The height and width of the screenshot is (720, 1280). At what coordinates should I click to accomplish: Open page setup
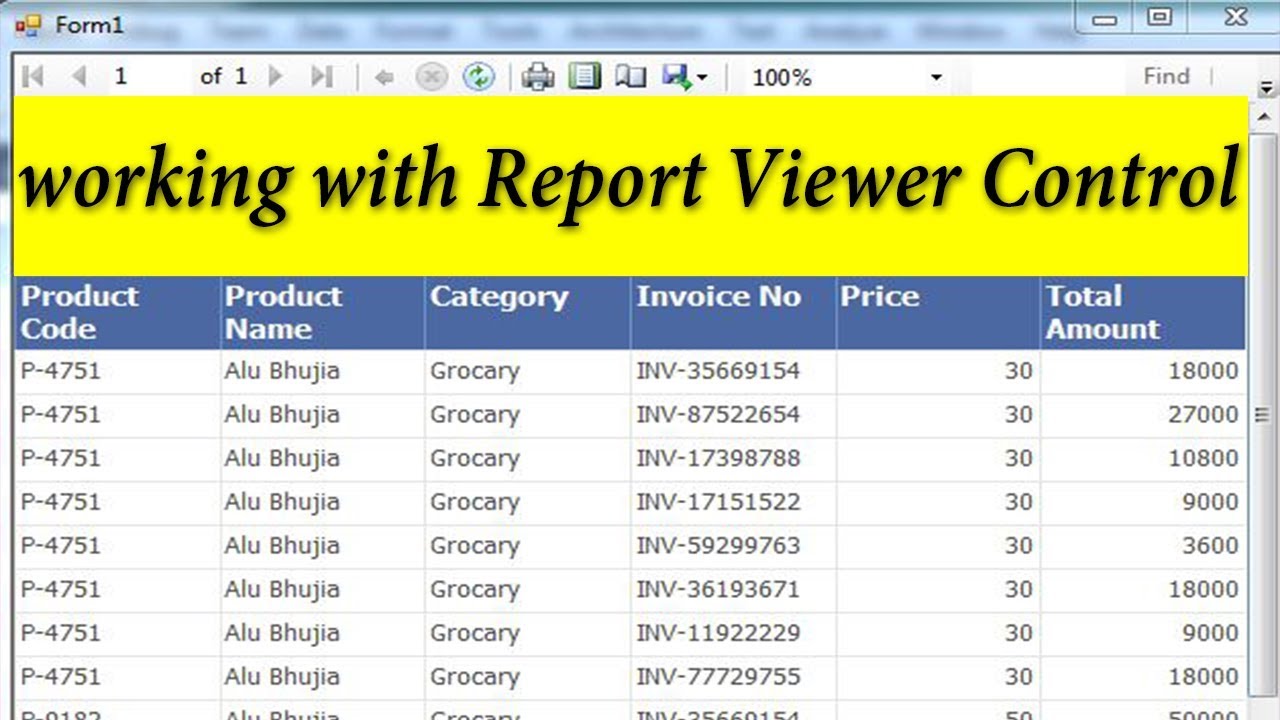(631, 77)
